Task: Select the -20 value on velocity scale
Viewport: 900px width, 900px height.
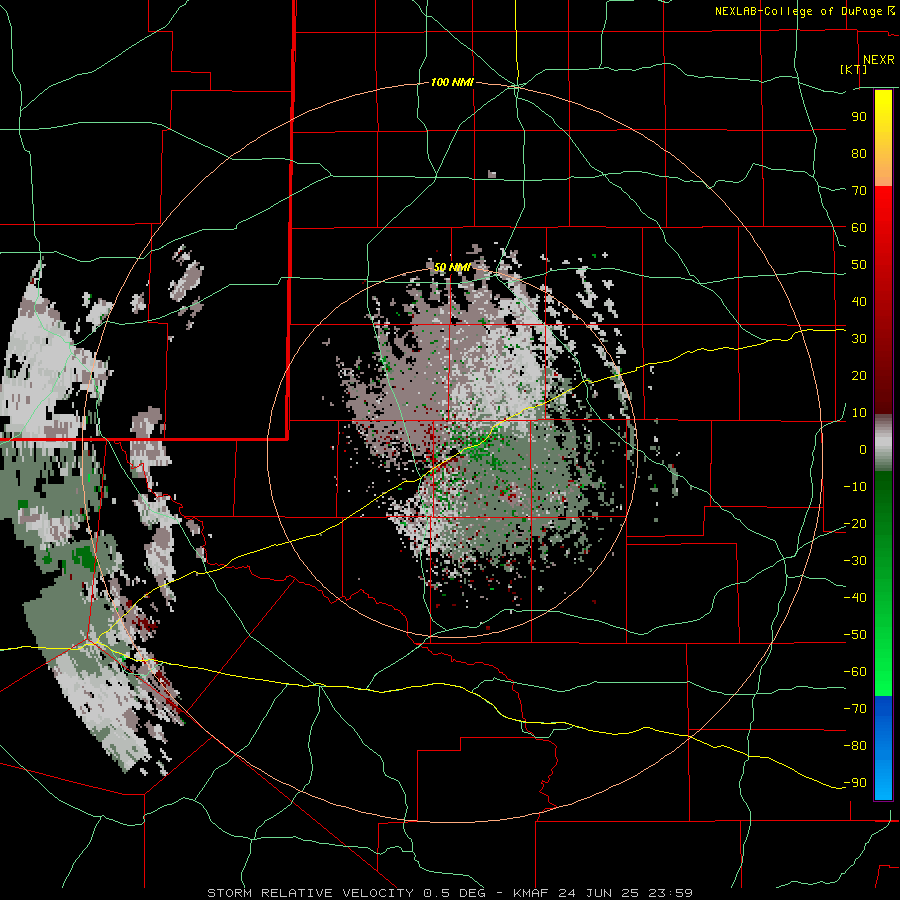Action: [x=855, y=523]
